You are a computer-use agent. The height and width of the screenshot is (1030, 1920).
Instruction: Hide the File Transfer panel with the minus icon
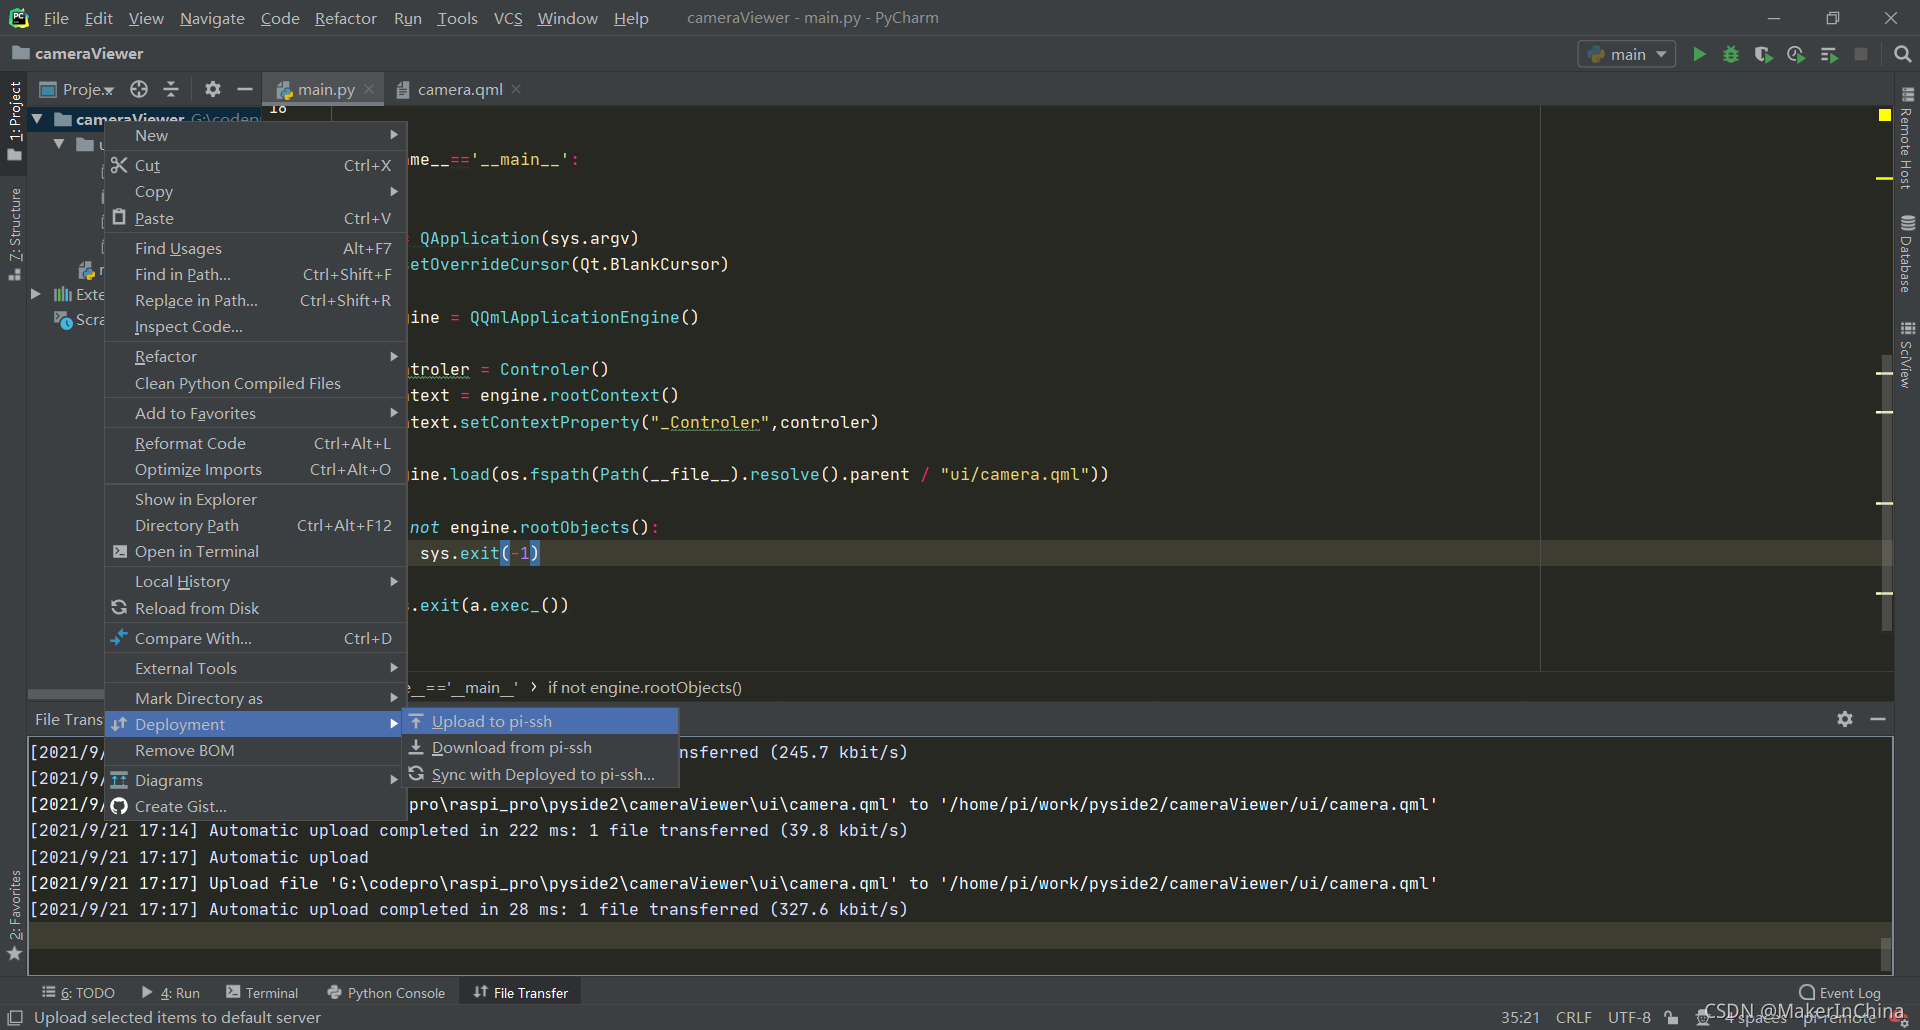click(1878, 719)
